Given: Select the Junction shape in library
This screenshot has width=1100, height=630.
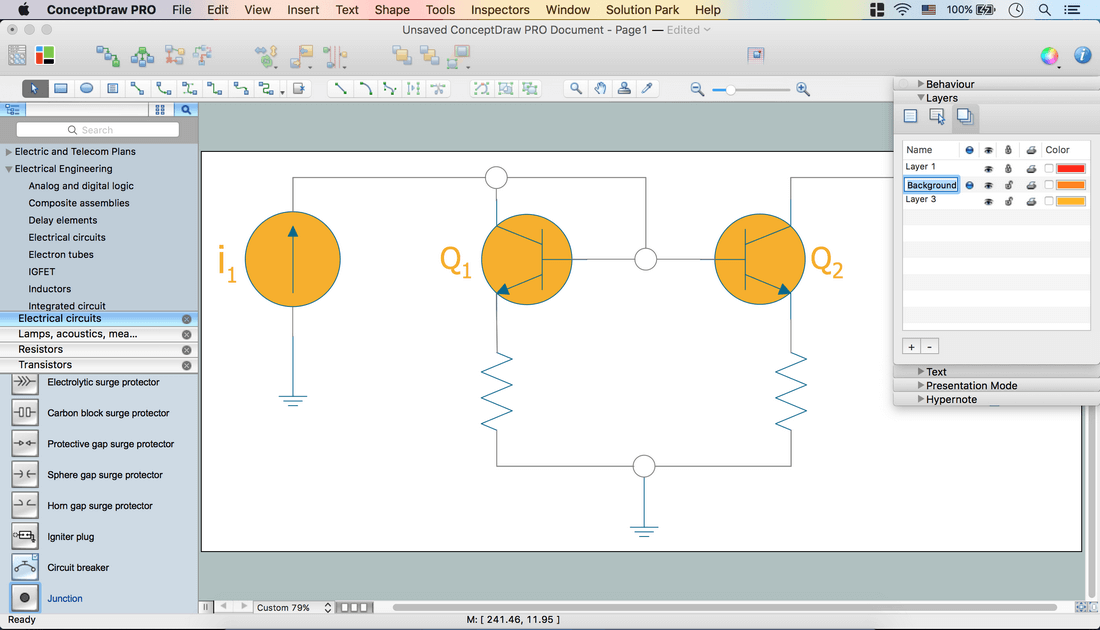Looking at the screenshot, I should tap(25, 598).
